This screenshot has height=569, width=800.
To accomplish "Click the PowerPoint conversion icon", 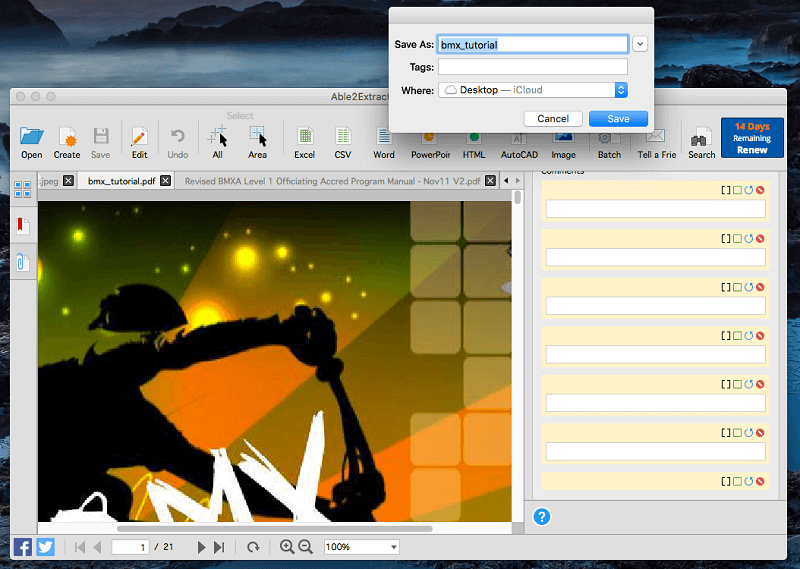I will tap(430, 146).
